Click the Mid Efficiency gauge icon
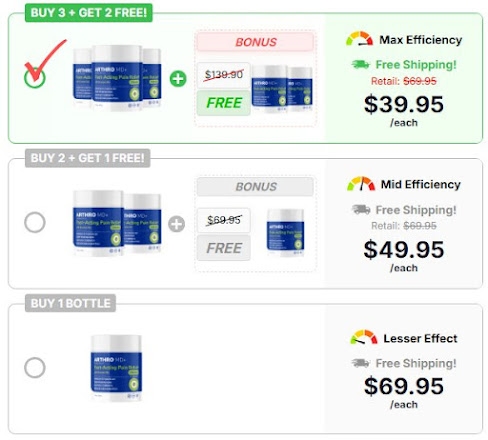The height and width of the screenshot is (440, 488). (x=361, y=184)
